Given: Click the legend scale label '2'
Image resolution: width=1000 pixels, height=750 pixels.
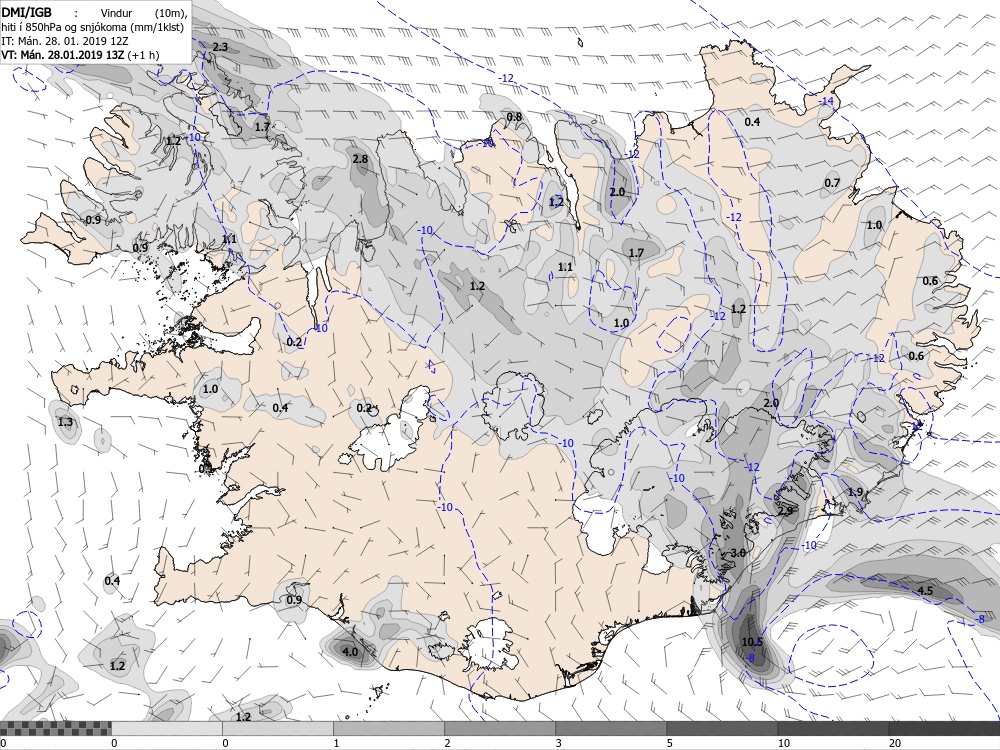Looking at the screenshot, I should click(x=447, y=743).
